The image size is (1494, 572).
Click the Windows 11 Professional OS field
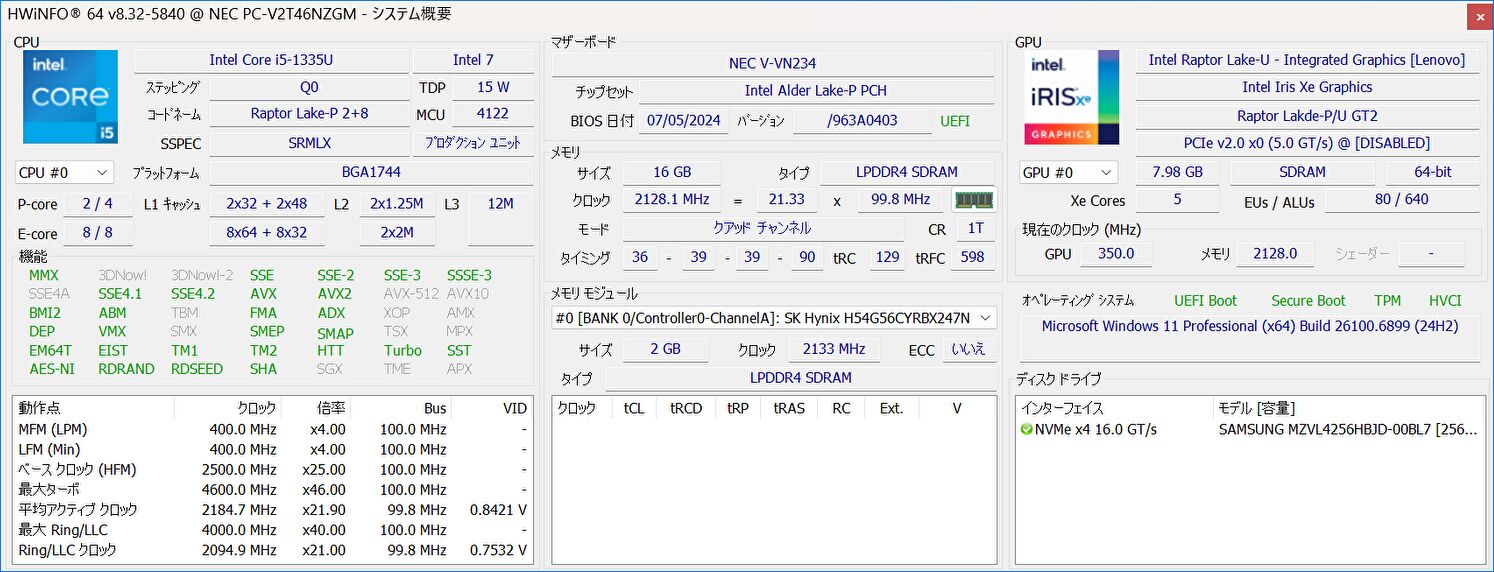tap(1249, 326)
